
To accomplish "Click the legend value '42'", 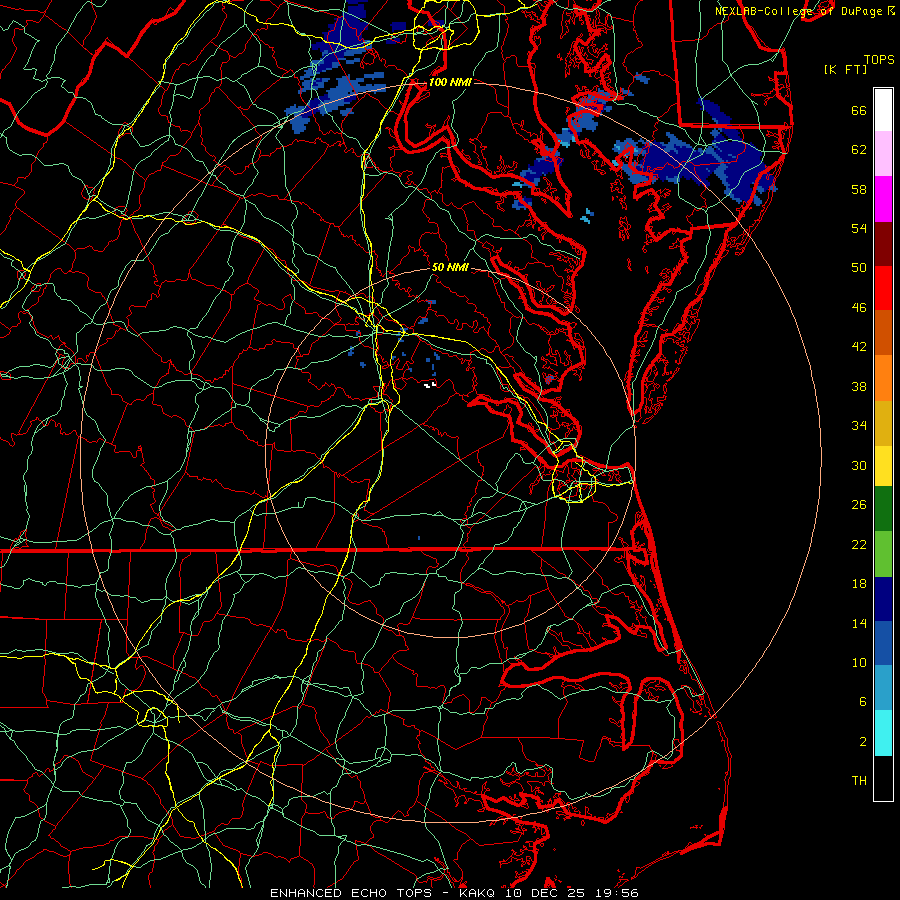I will coord(859,347).
